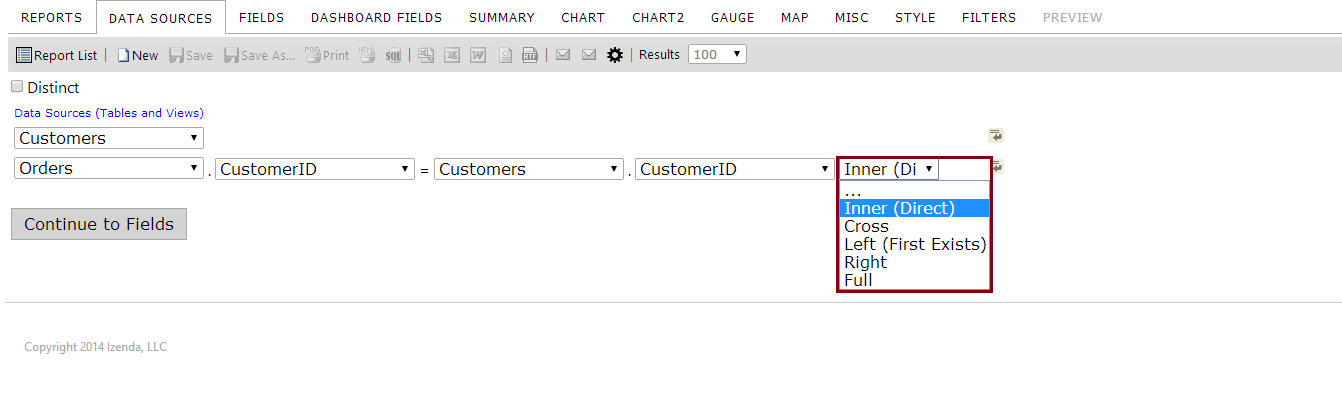This screenshot has width=1342, height=395.
Task: Select Left (First Exists) join option
Action: pyautogui.click(x=915, y=244)
